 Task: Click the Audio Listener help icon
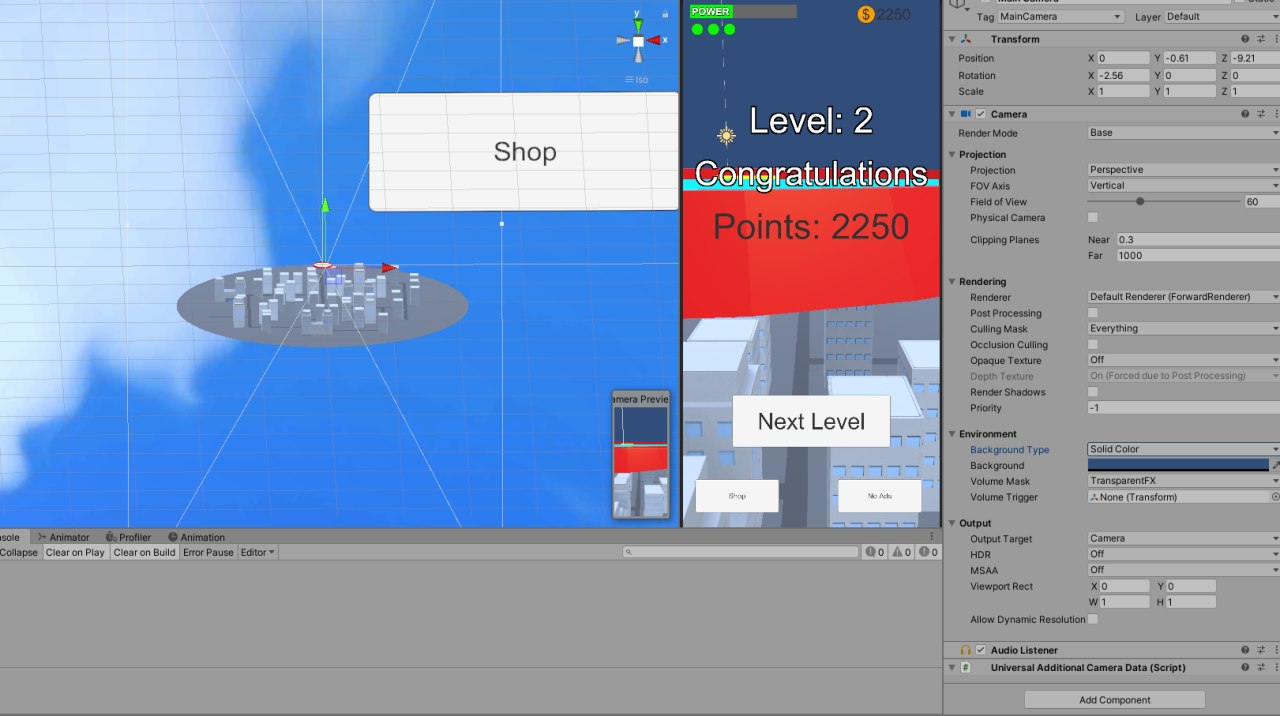(x=1245, y=650)
